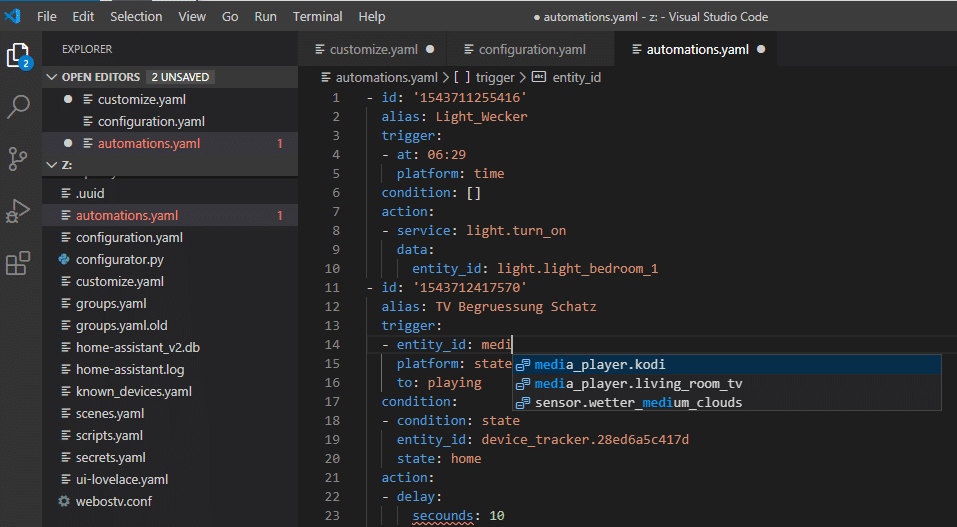Click the suggestion icon beside media_player.kodi
This screenshot has height=527, width=957.
[x=523, y=365]
